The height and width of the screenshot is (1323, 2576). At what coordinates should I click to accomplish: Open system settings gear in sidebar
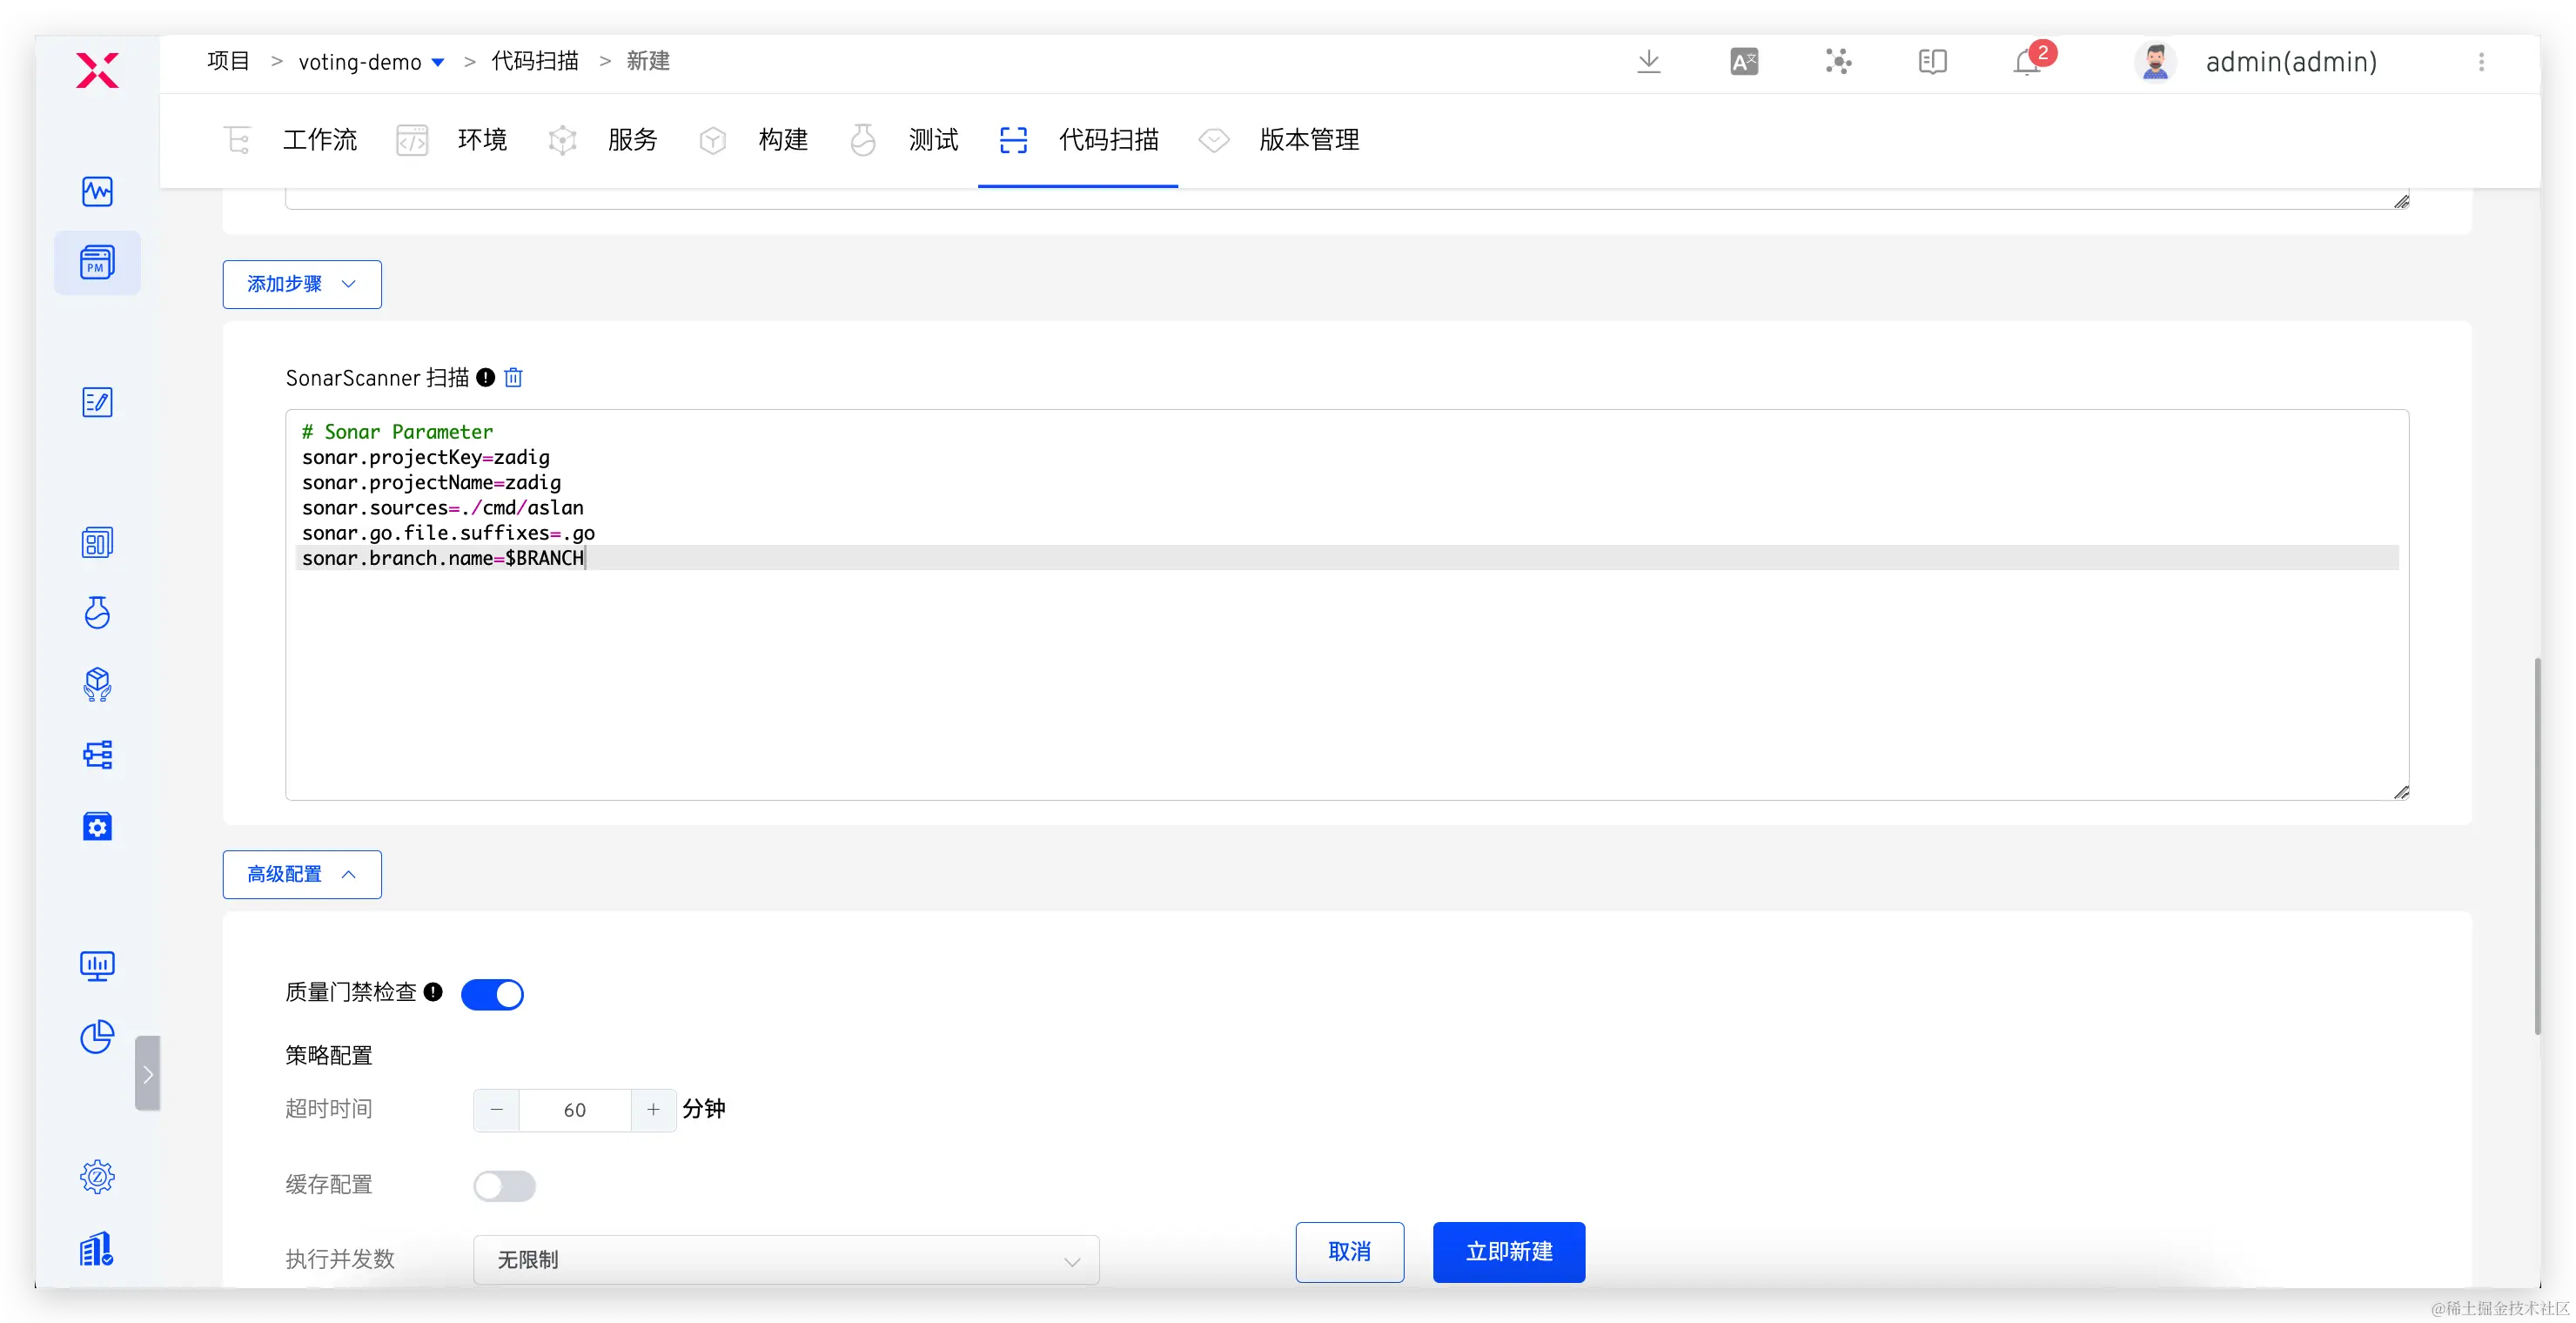pos(97,1176)
